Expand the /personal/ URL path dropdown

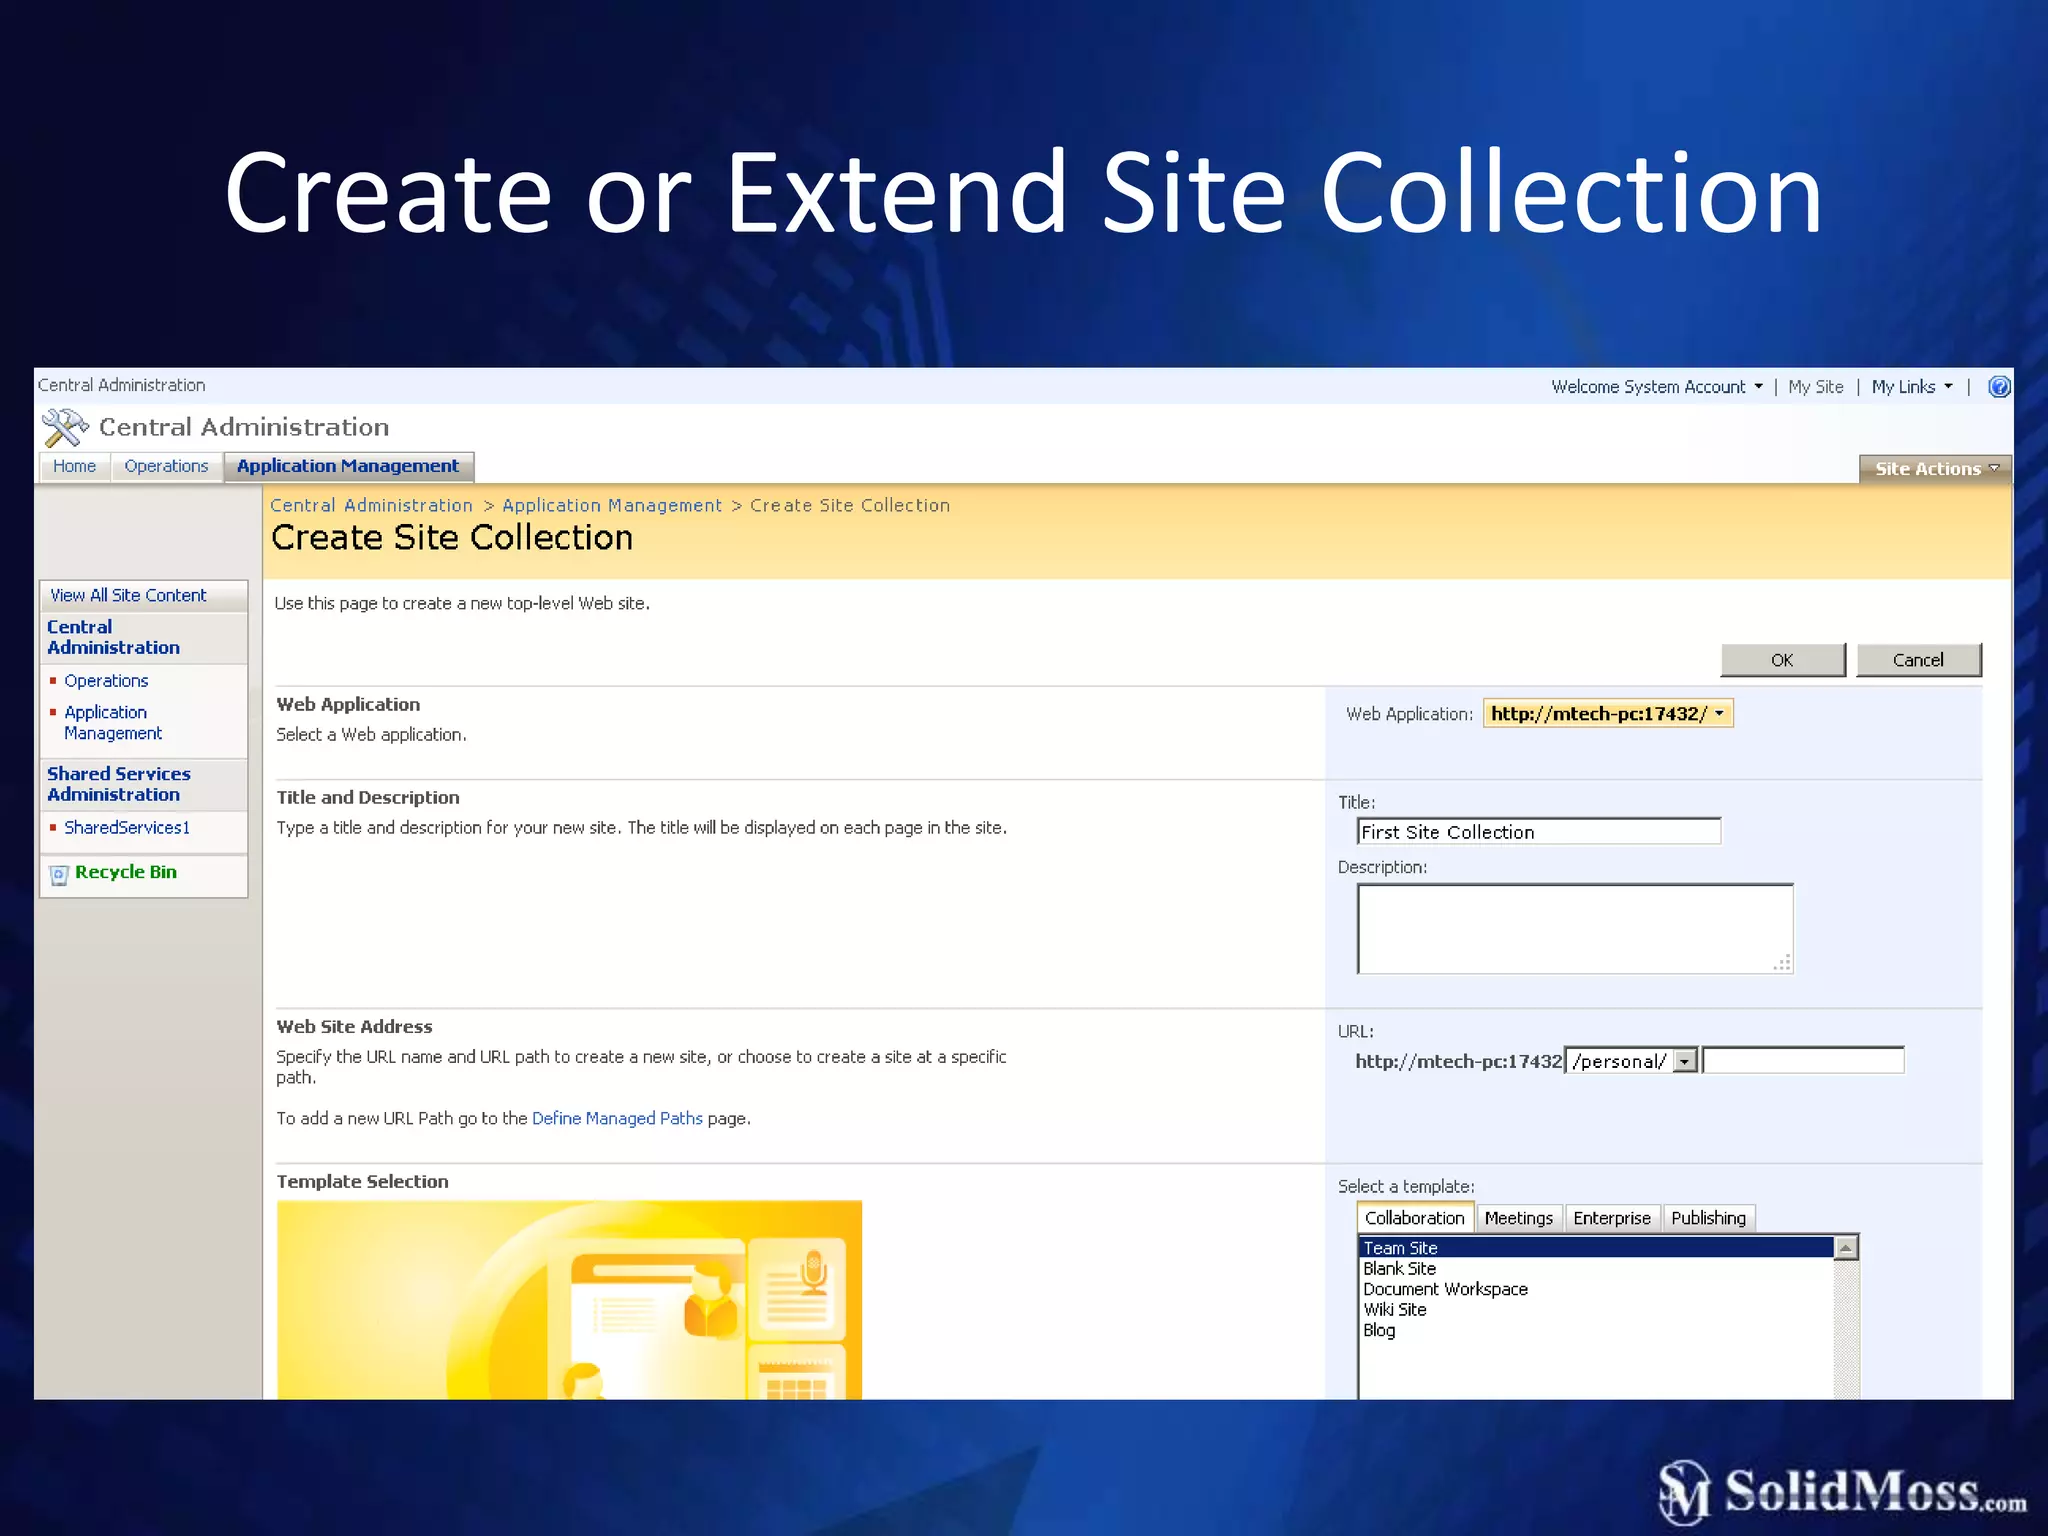coord(1686,1061)
